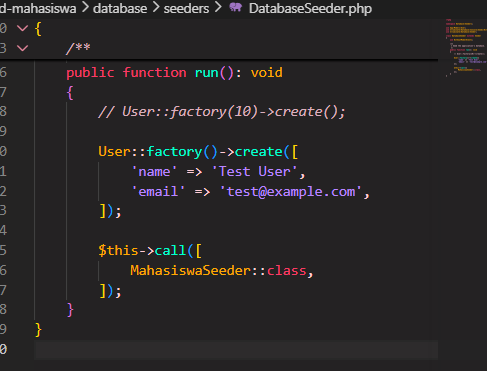Image resolution: width=487 pixels, height=371 pixels.
Task: Click the 'd-mahasiswa' breadcrumb folder
Action: tap(38, 8)
